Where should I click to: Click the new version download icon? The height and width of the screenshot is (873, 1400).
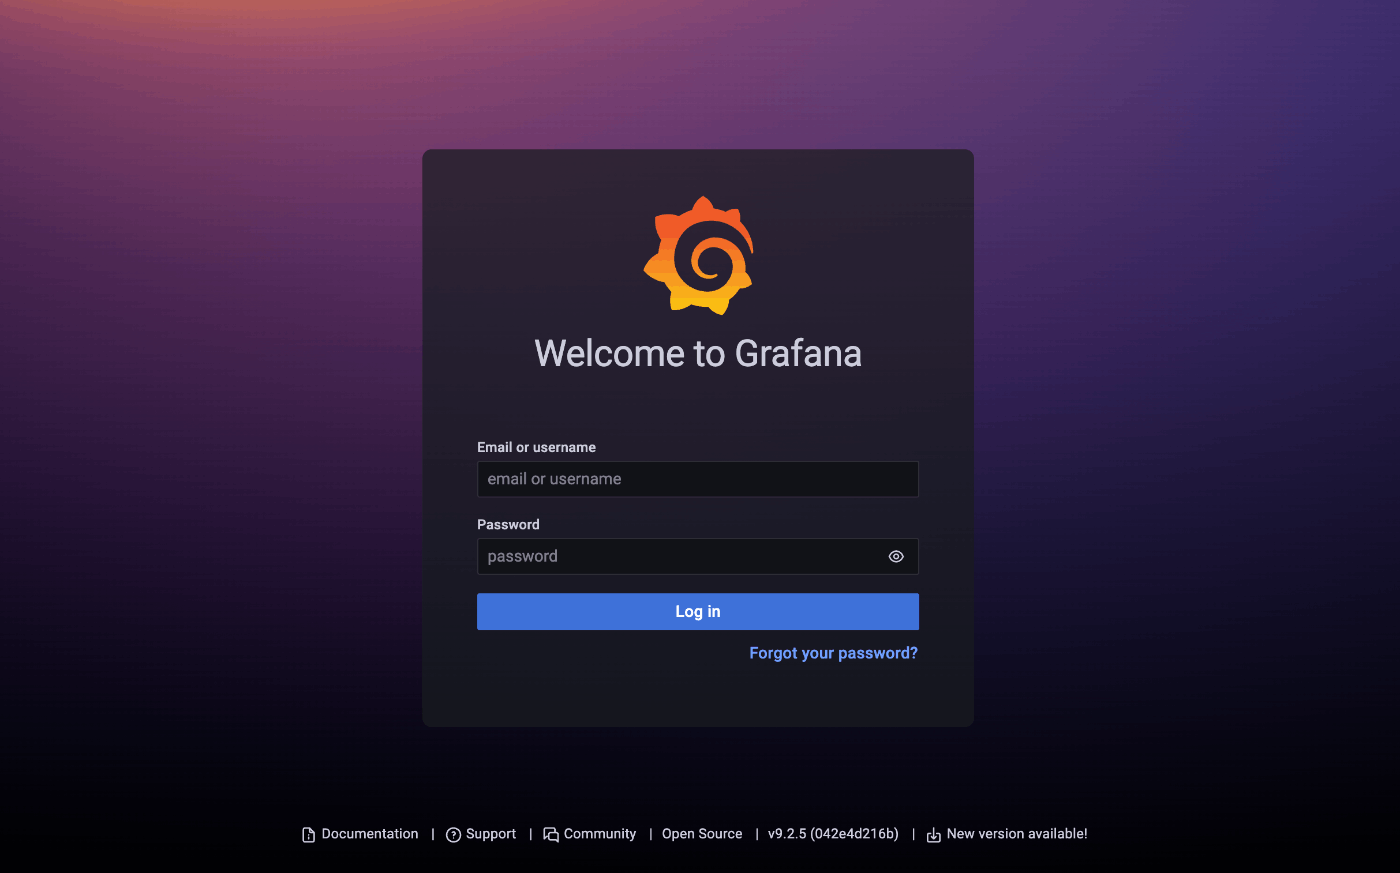[x=933, y=835]
